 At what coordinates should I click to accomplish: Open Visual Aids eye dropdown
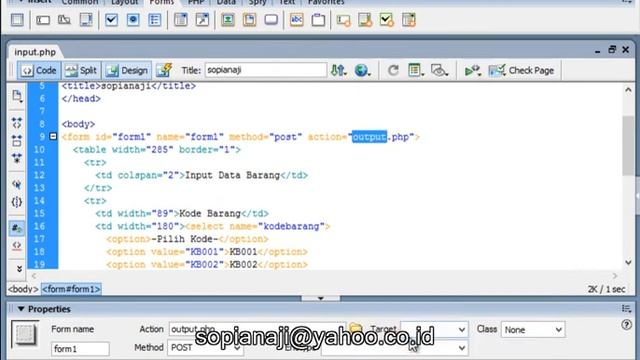click(440, 70)
